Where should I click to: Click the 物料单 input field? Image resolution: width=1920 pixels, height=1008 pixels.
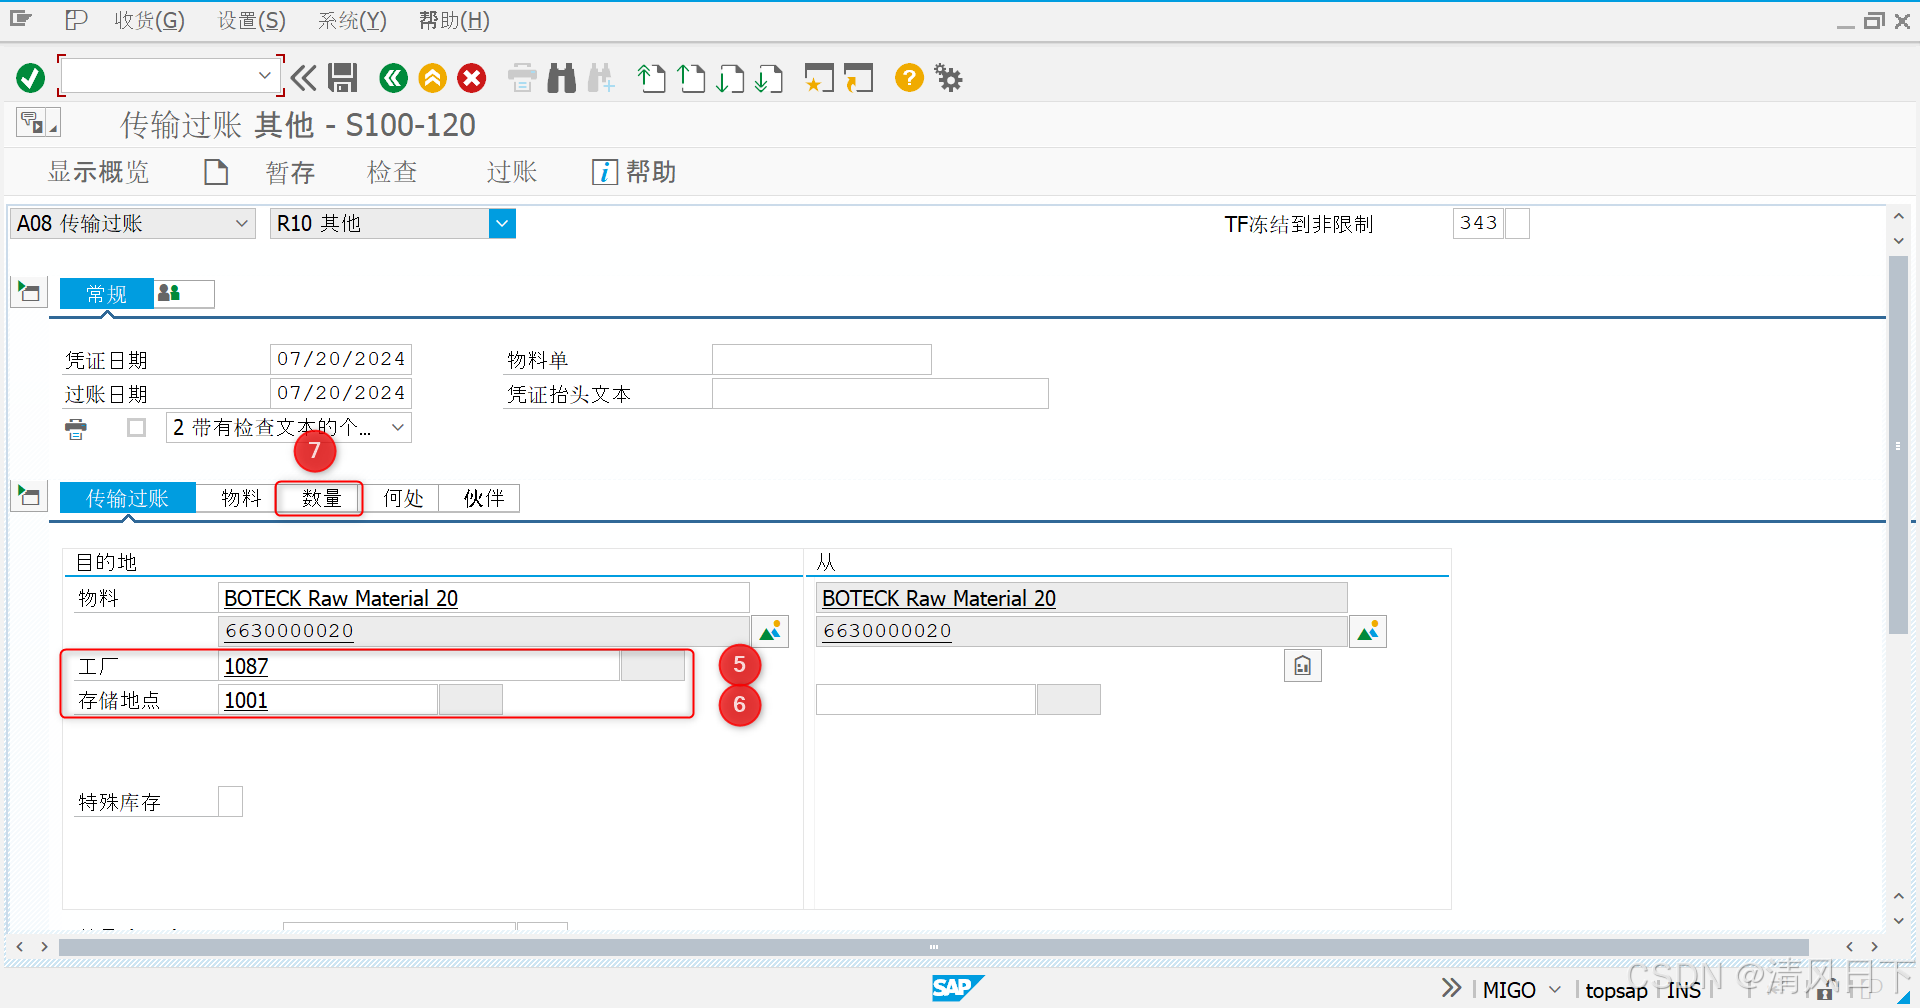coord(822,359)
